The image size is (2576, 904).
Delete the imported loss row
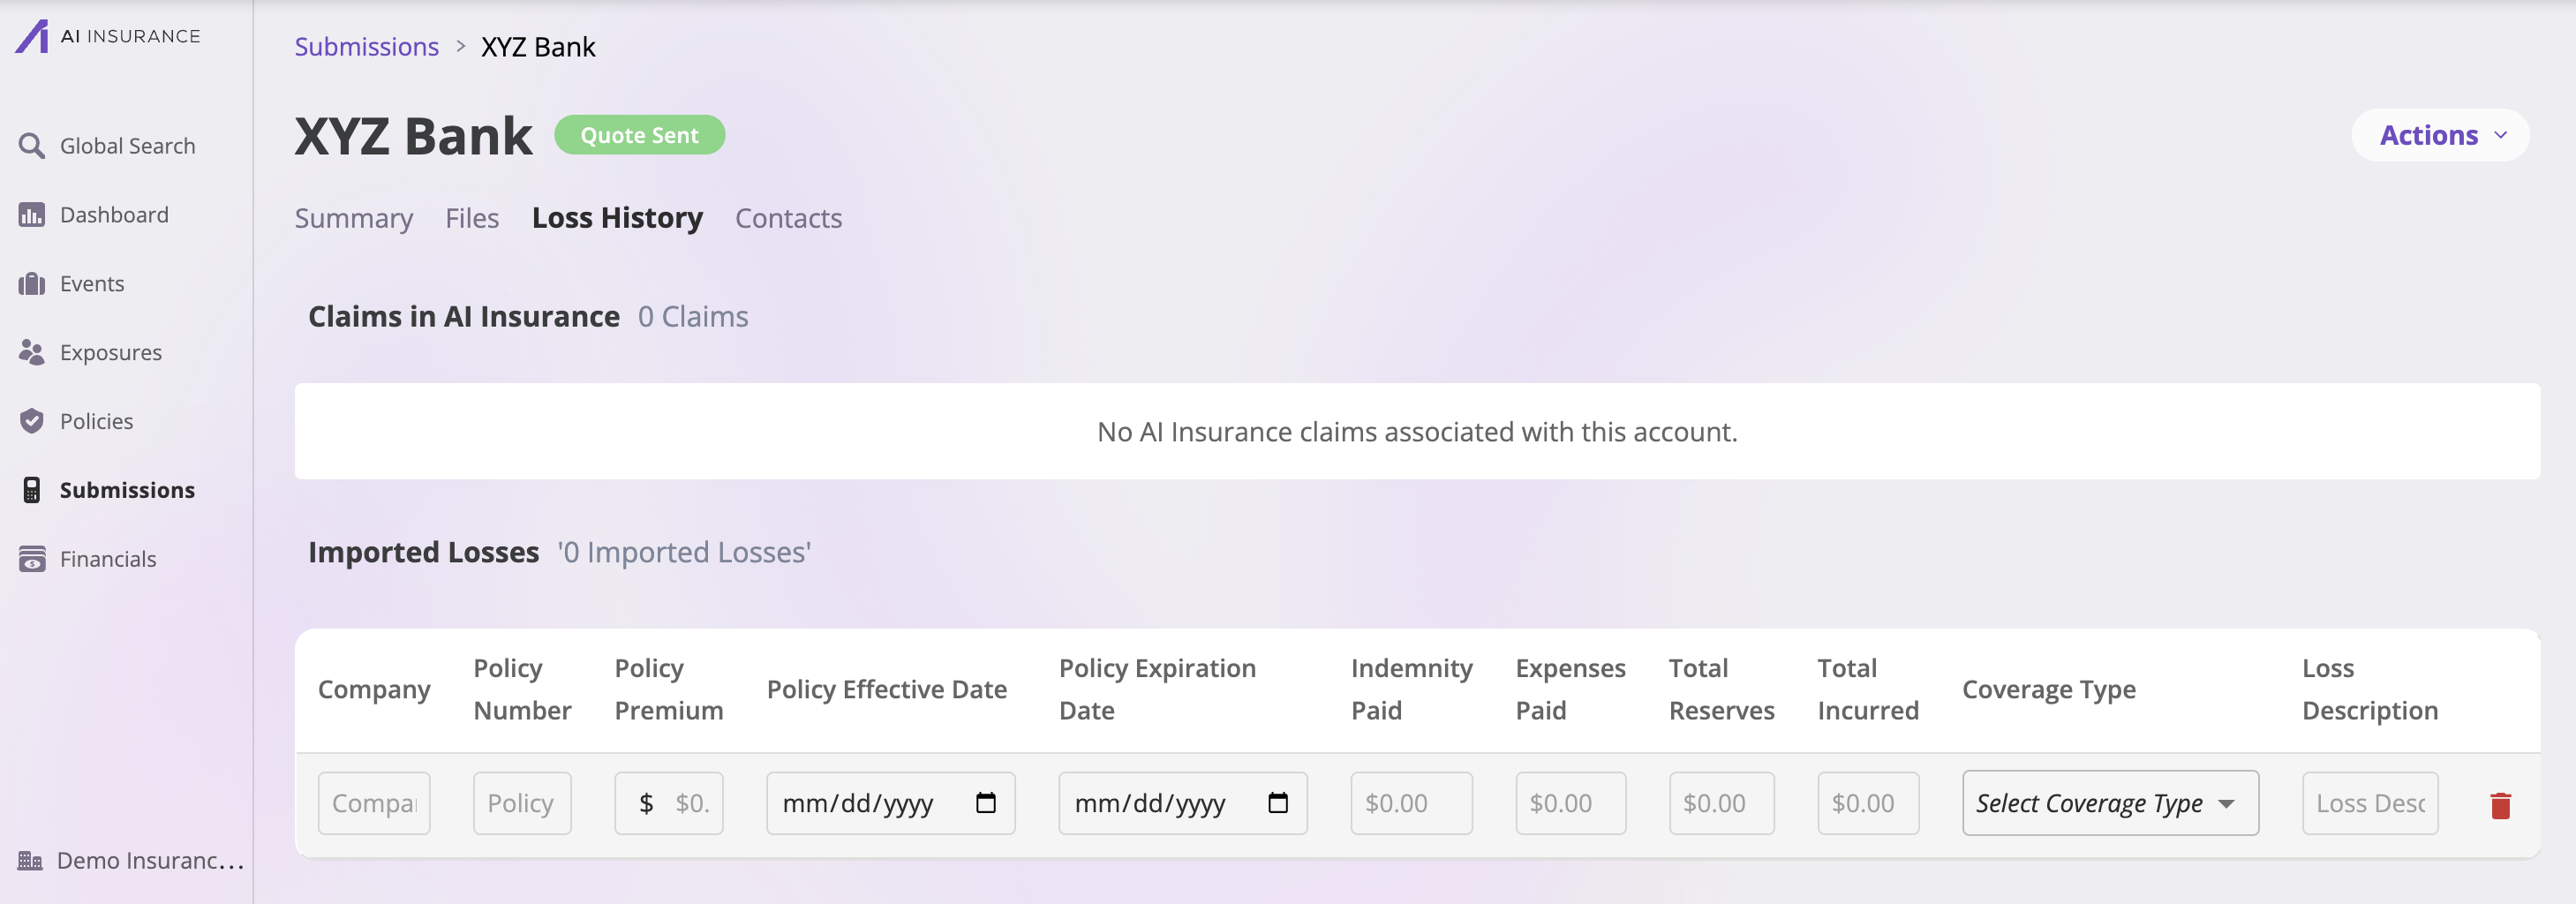2500,805
